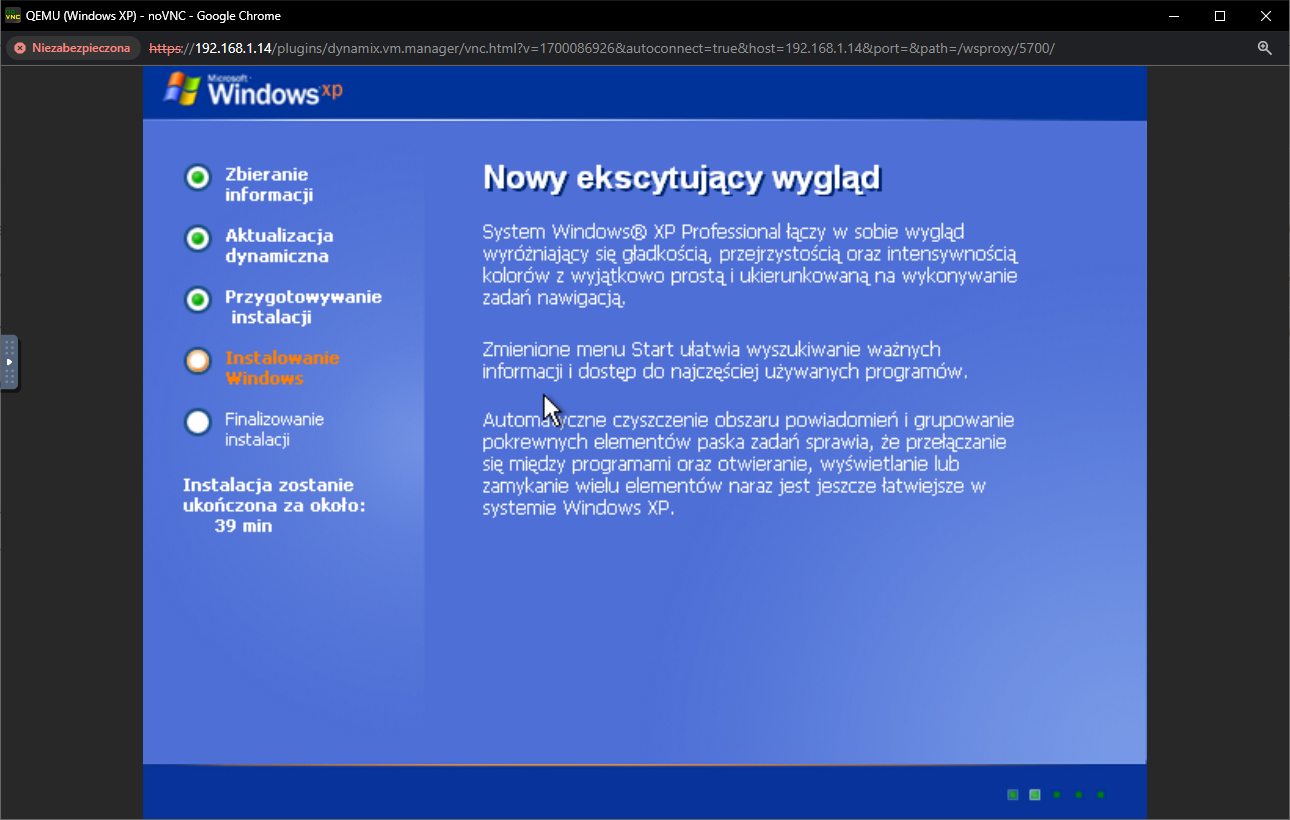The width and height of the screenshot is (1290, 820).
Task: Click the Finalizowanie instalacji step label
Action: click(x=274, y=429)
